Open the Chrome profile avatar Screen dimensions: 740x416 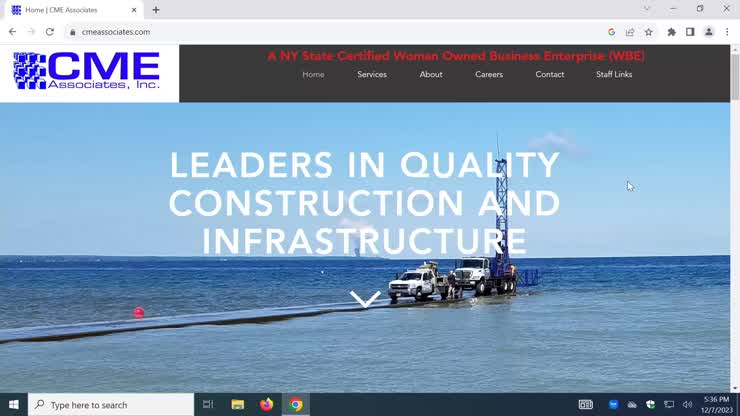point(709,32)
